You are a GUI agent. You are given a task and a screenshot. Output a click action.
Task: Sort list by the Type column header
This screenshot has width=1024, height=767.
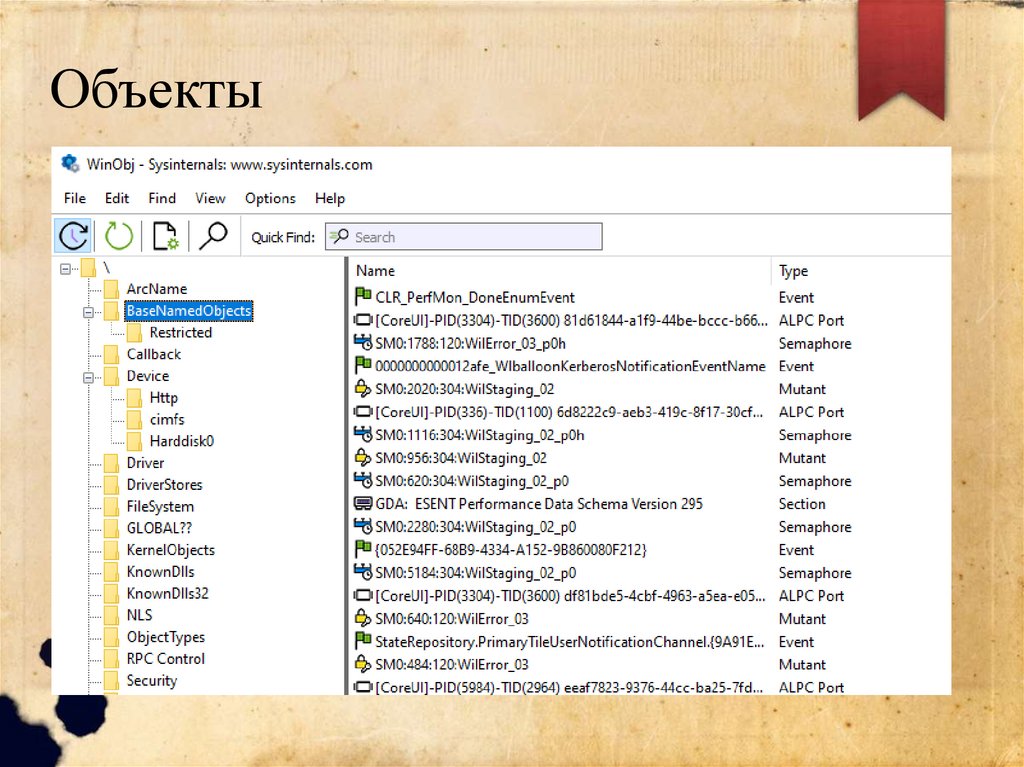[x=793, y=271]
